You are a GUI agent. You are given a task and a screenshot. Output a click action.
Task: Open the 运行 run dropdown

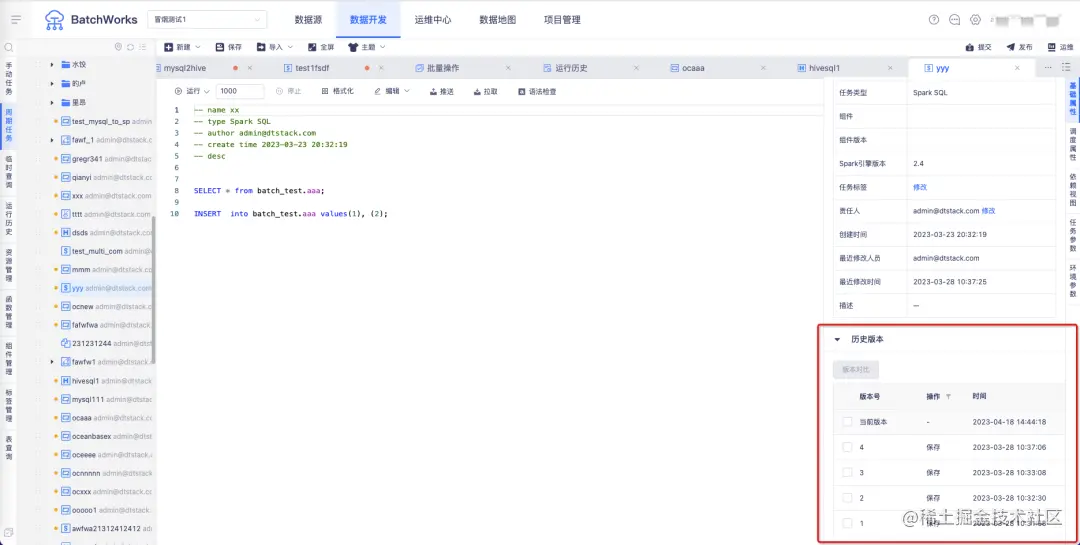tap(192, 91)
